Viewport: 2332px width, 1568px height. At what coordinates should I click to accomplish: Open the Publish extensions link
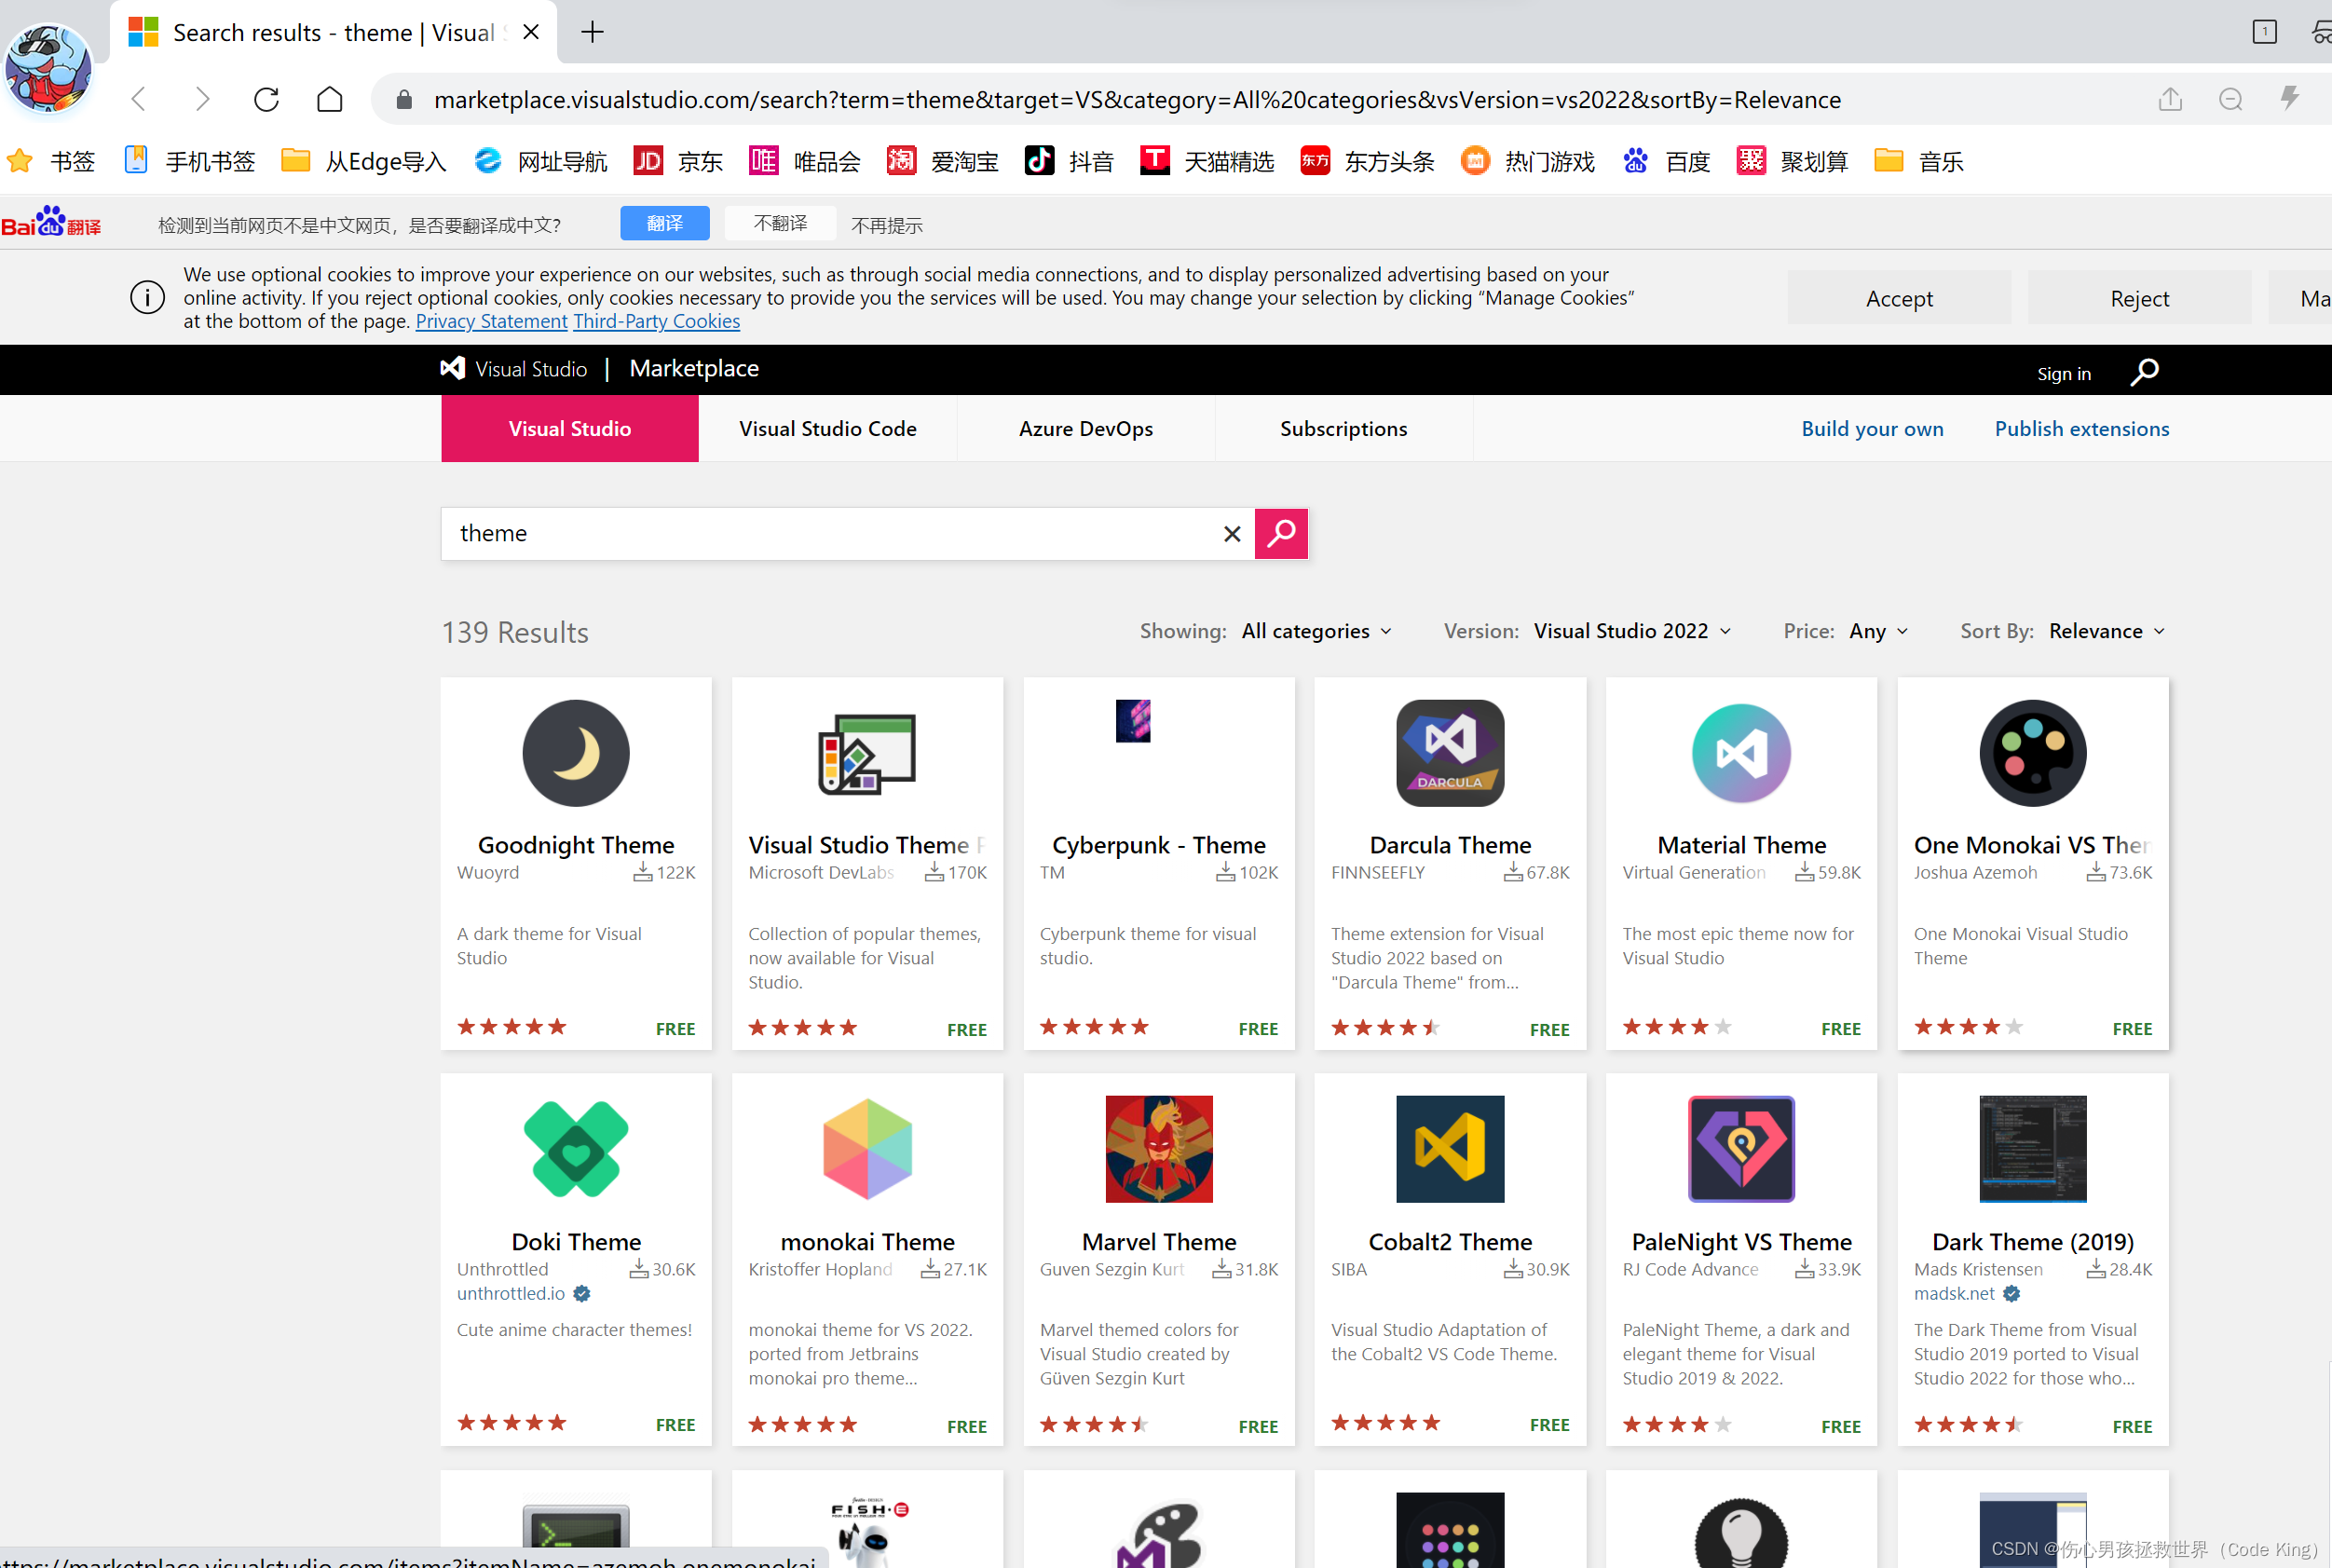(2081, 428)
